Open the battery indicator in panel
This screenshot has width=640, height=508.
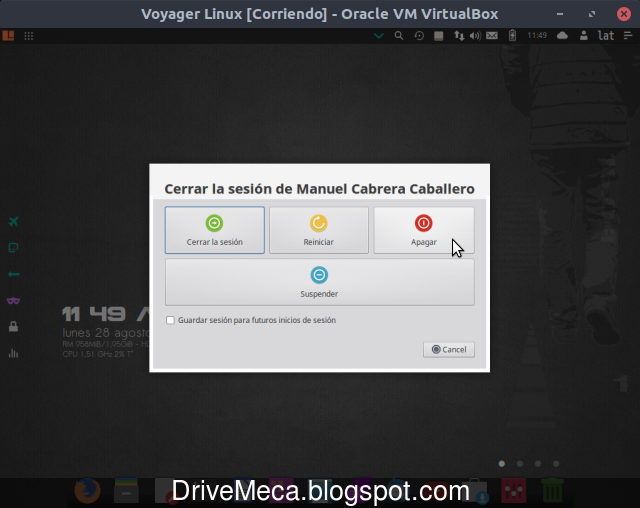click(512, 36)
